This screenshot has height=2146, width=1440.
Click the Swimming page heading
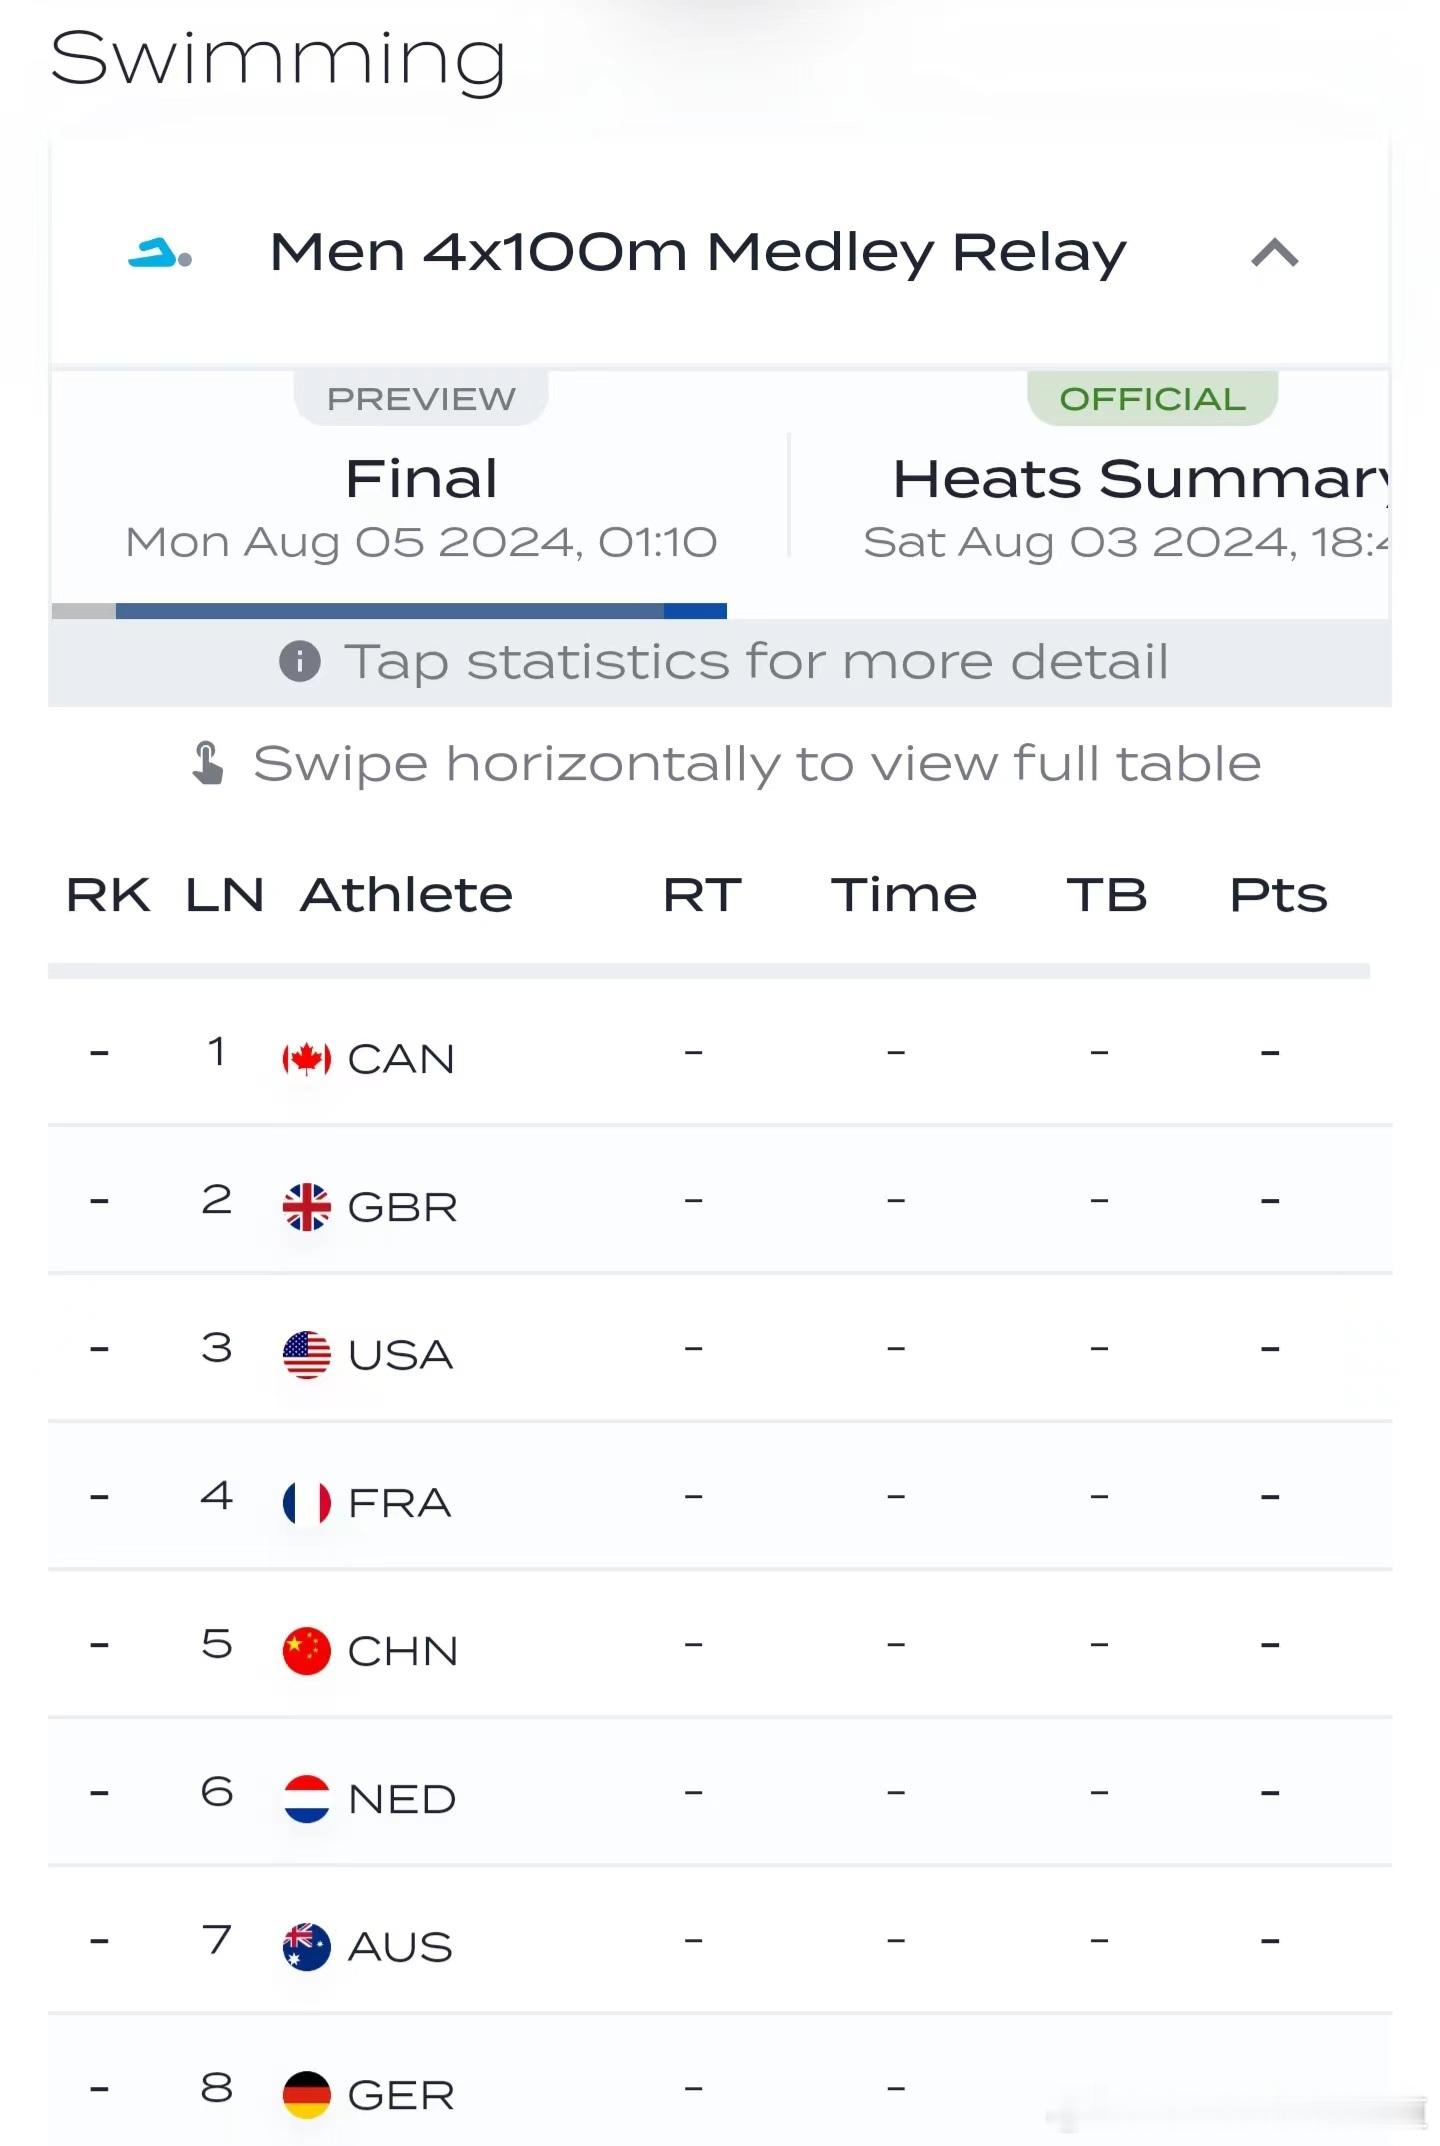click(277, 60)
